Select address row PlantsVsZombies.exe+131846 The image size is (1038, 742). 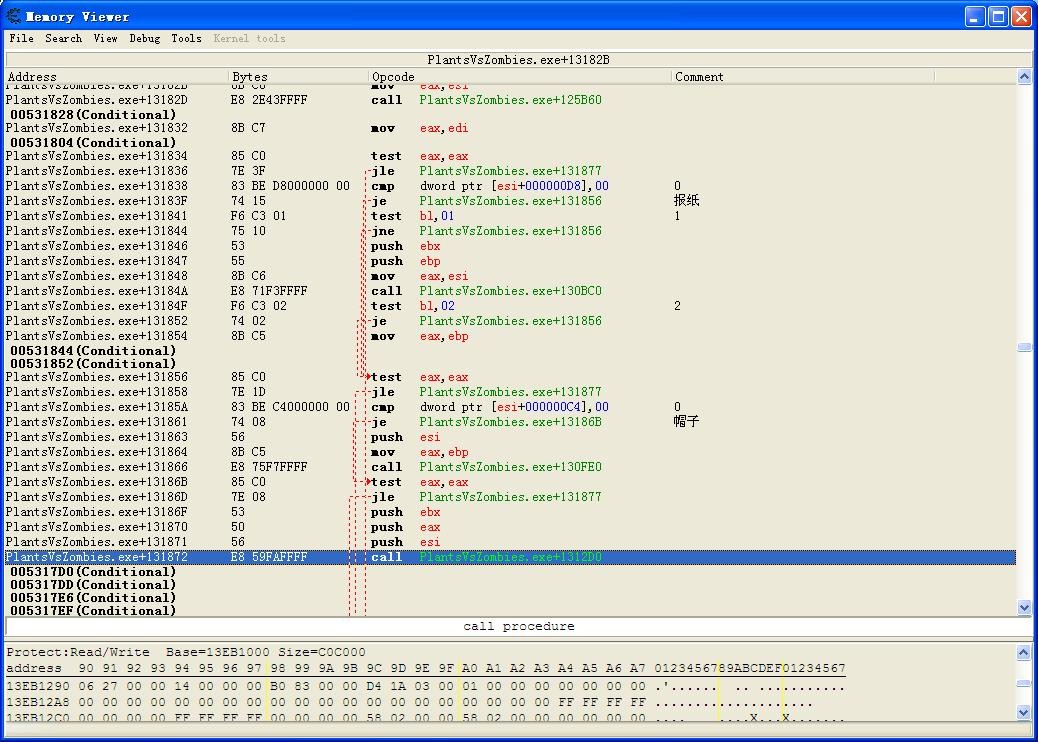point(510,246)
